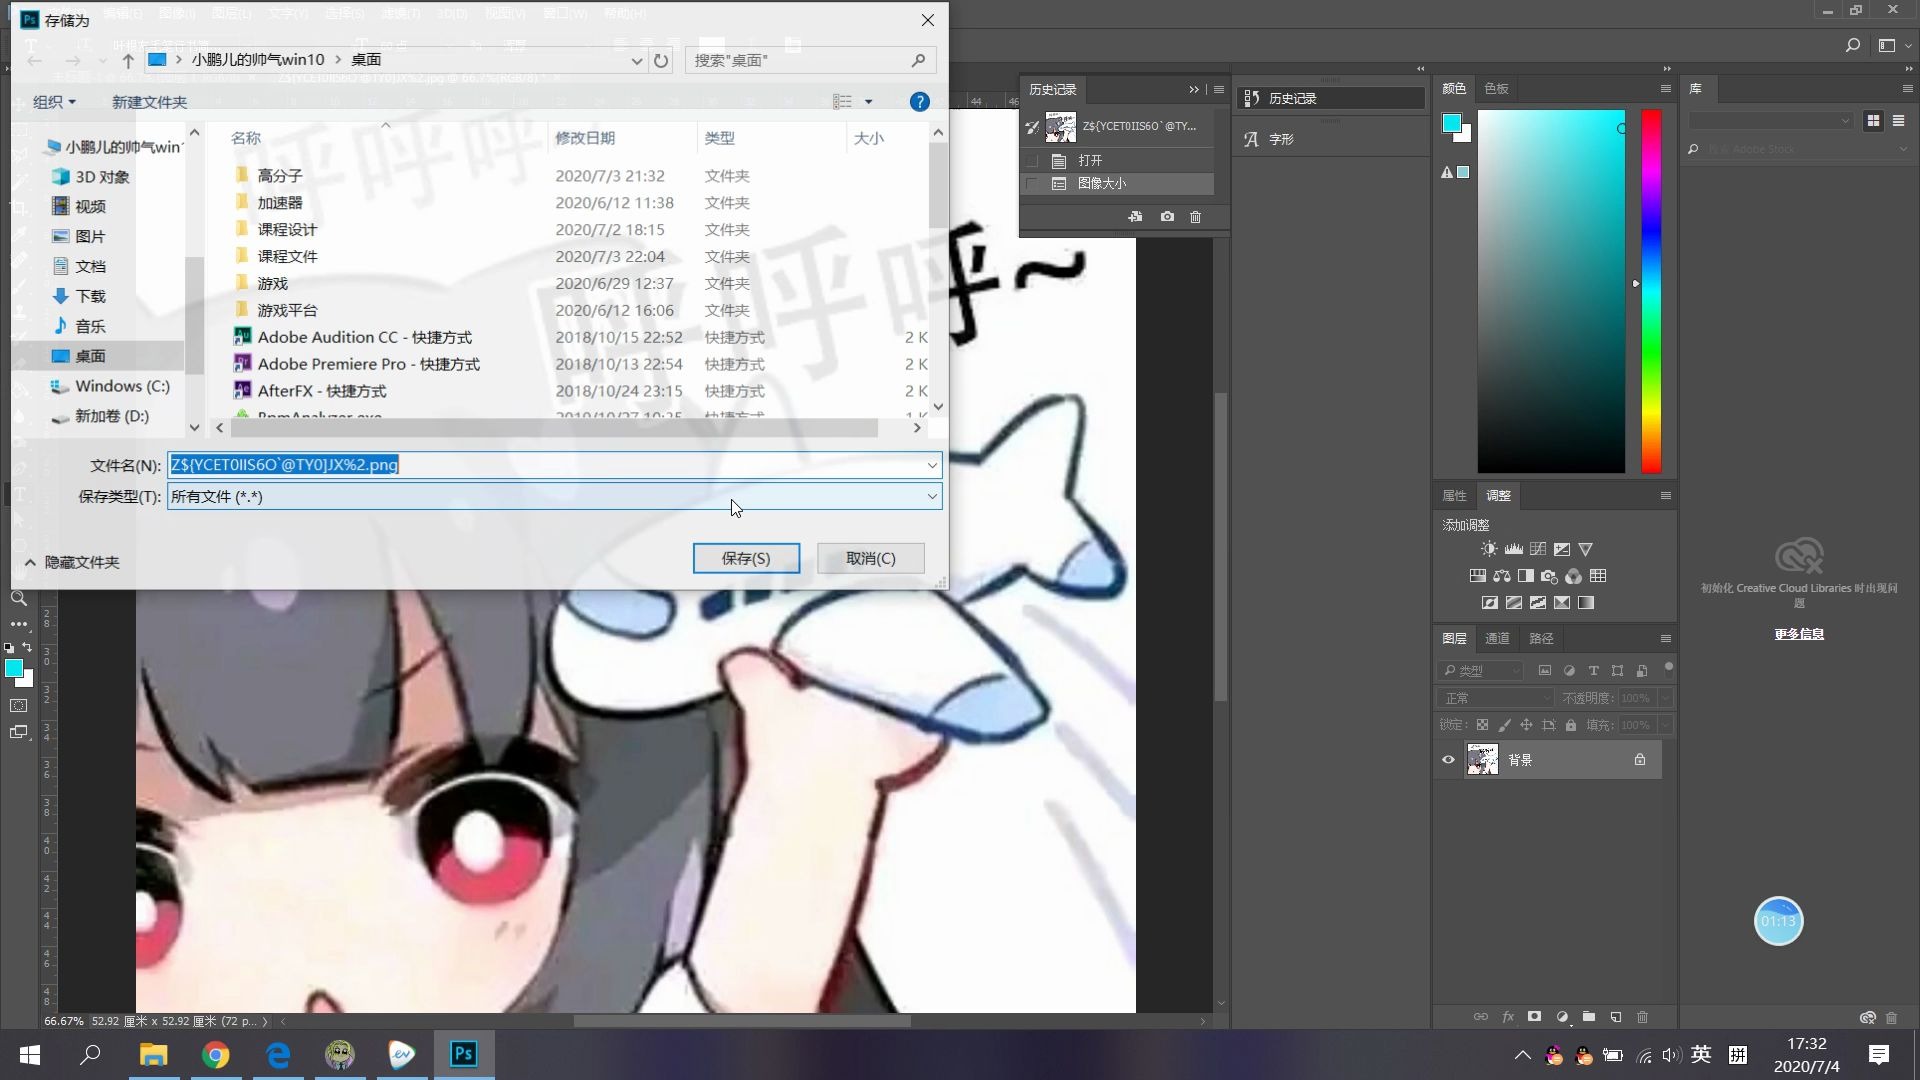Set history brush source to 打开 state
Screen dimensions: 1920x1080
pyautogui.click(x=1033, y=161)
